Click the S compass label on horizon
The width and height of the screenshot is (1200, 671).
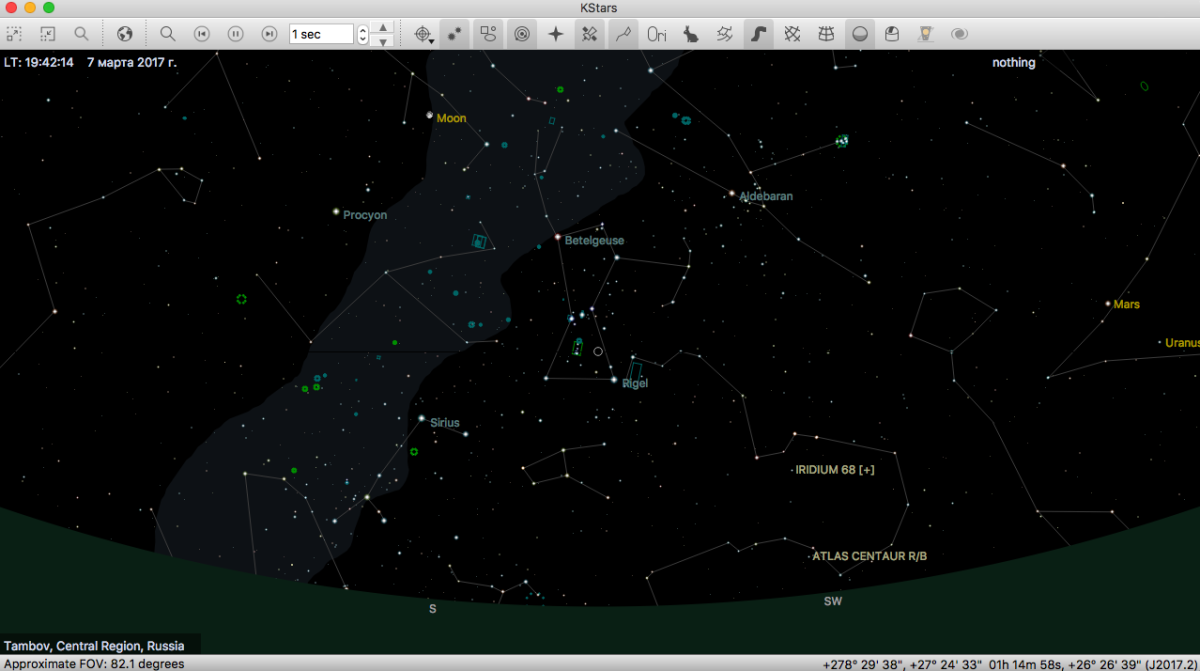tap(433, 608)
